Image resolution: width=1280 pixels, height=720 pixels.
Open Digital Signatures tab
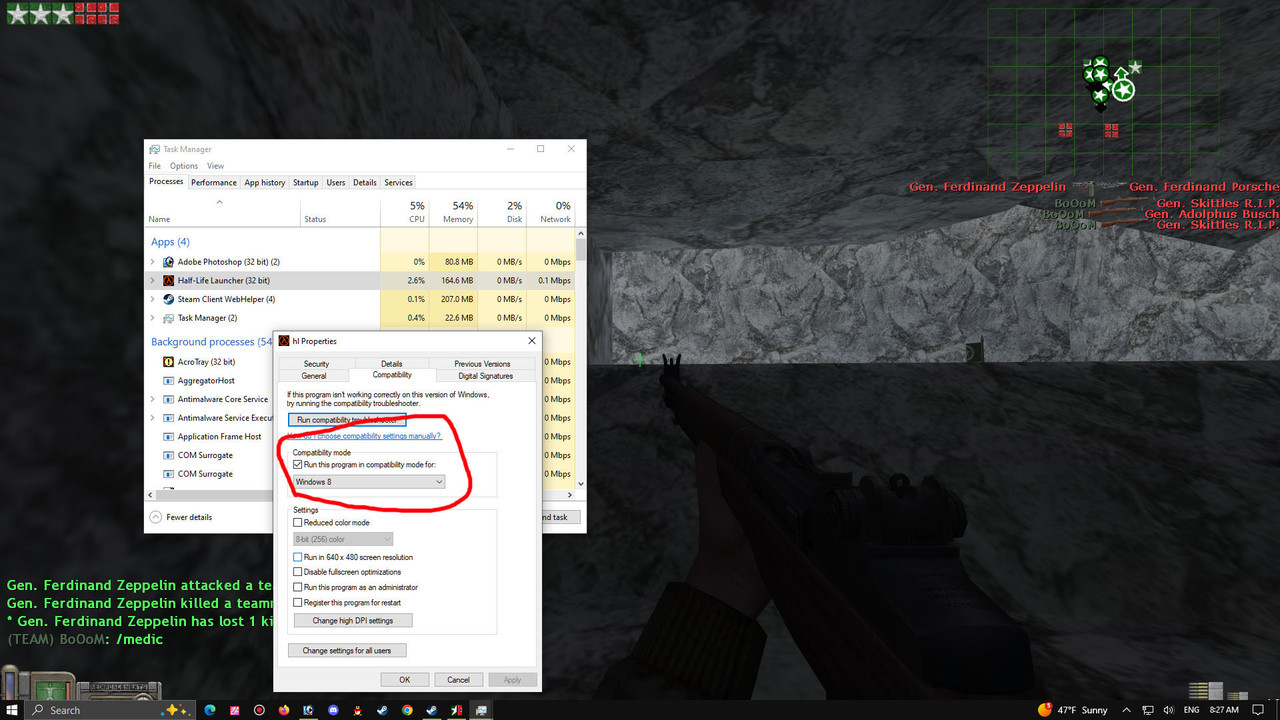486,376
